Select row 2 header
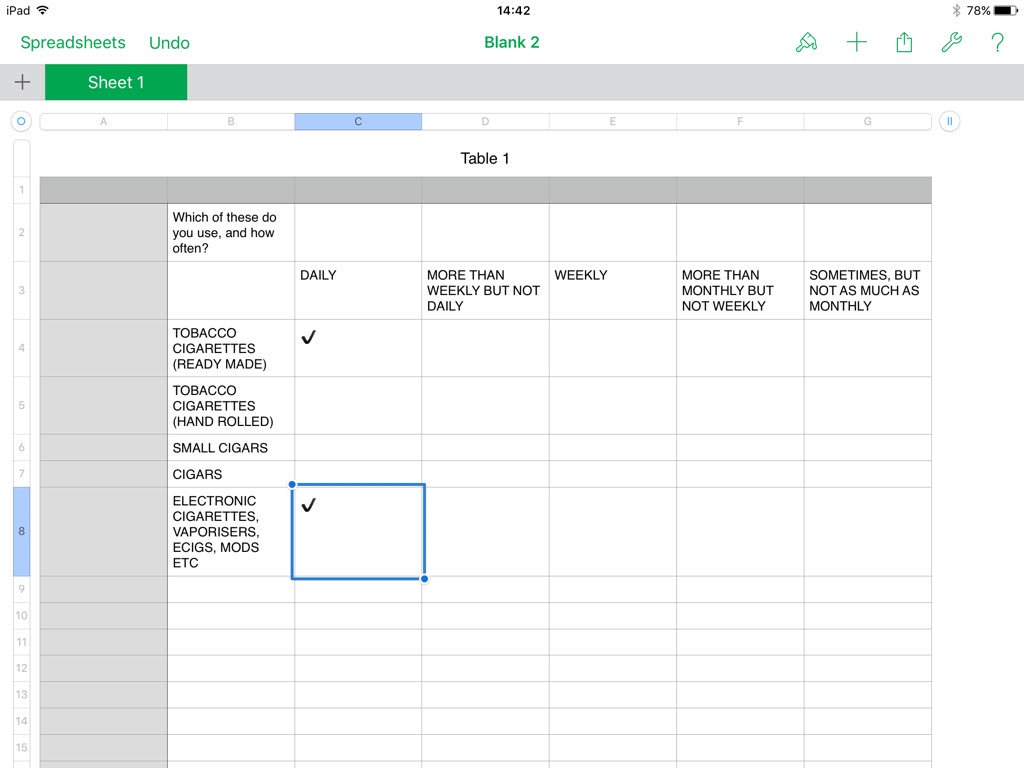The height and width of the screenshot is (768, 1024). pyautogui.click(x=22, y=232)
